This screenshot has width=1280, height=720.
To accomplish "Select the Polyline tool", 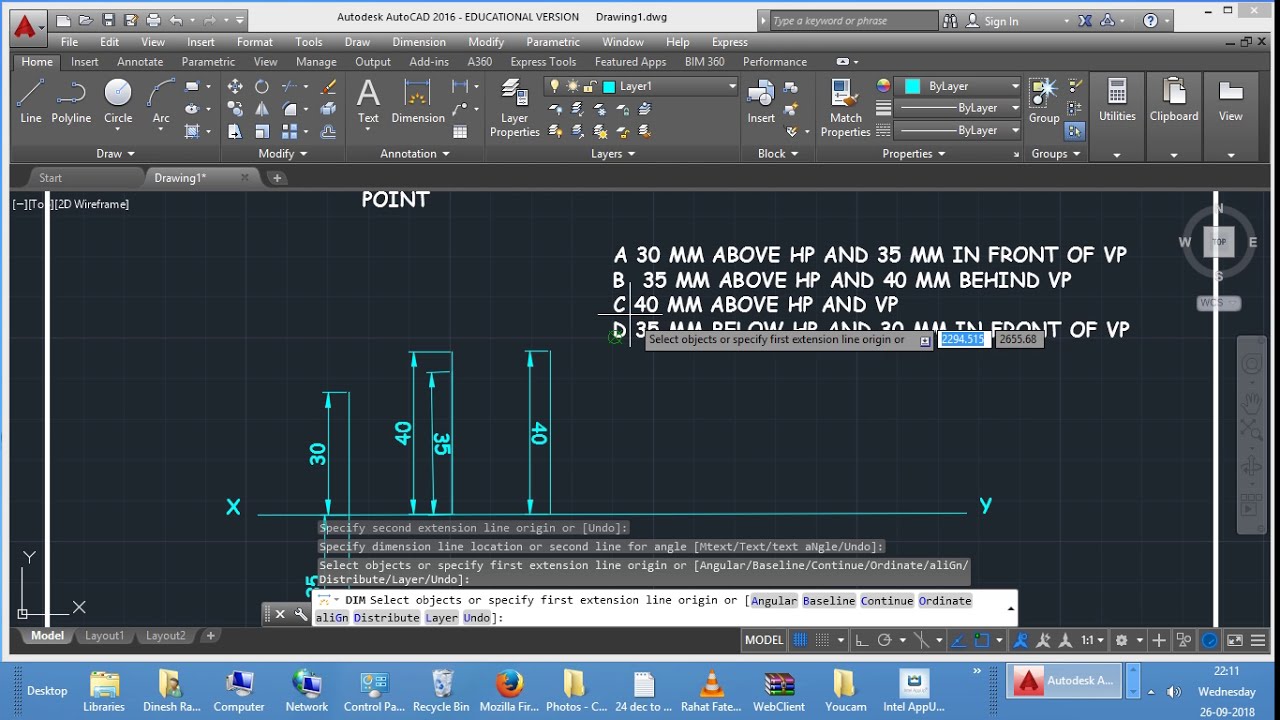I will point(71,101).
